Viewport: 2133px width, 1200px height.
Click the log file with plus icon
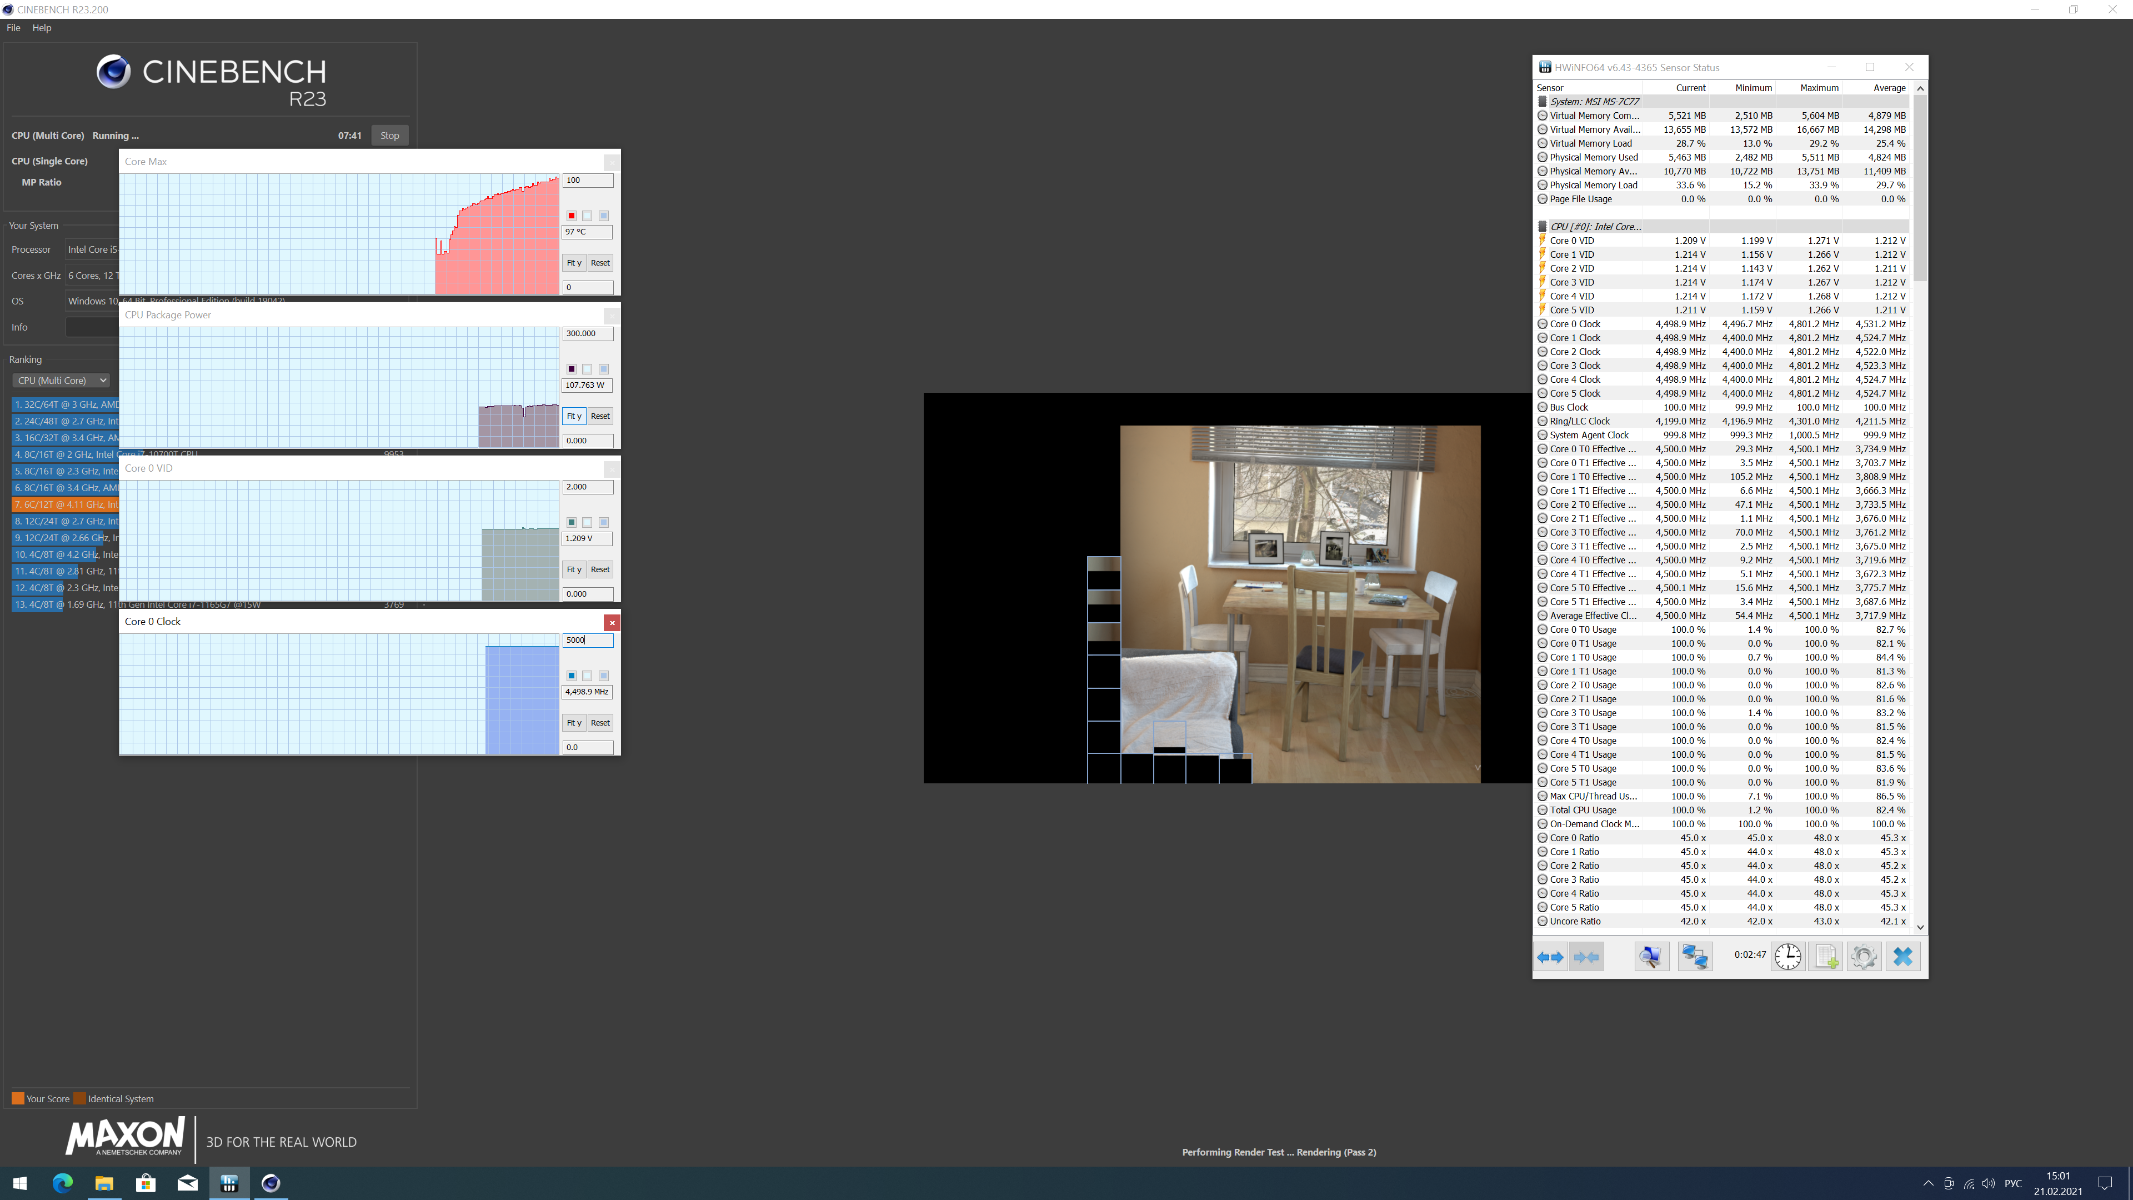[1826, 957]
